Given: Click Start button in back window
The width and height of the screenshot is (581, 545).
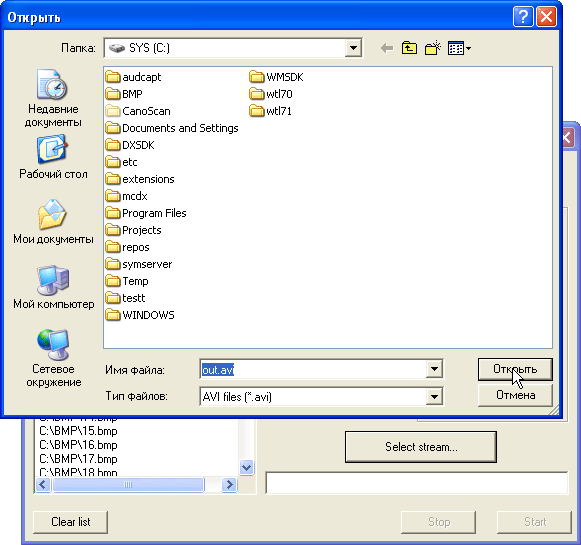Looking at the screenshot, I should [x=534, y=522].
